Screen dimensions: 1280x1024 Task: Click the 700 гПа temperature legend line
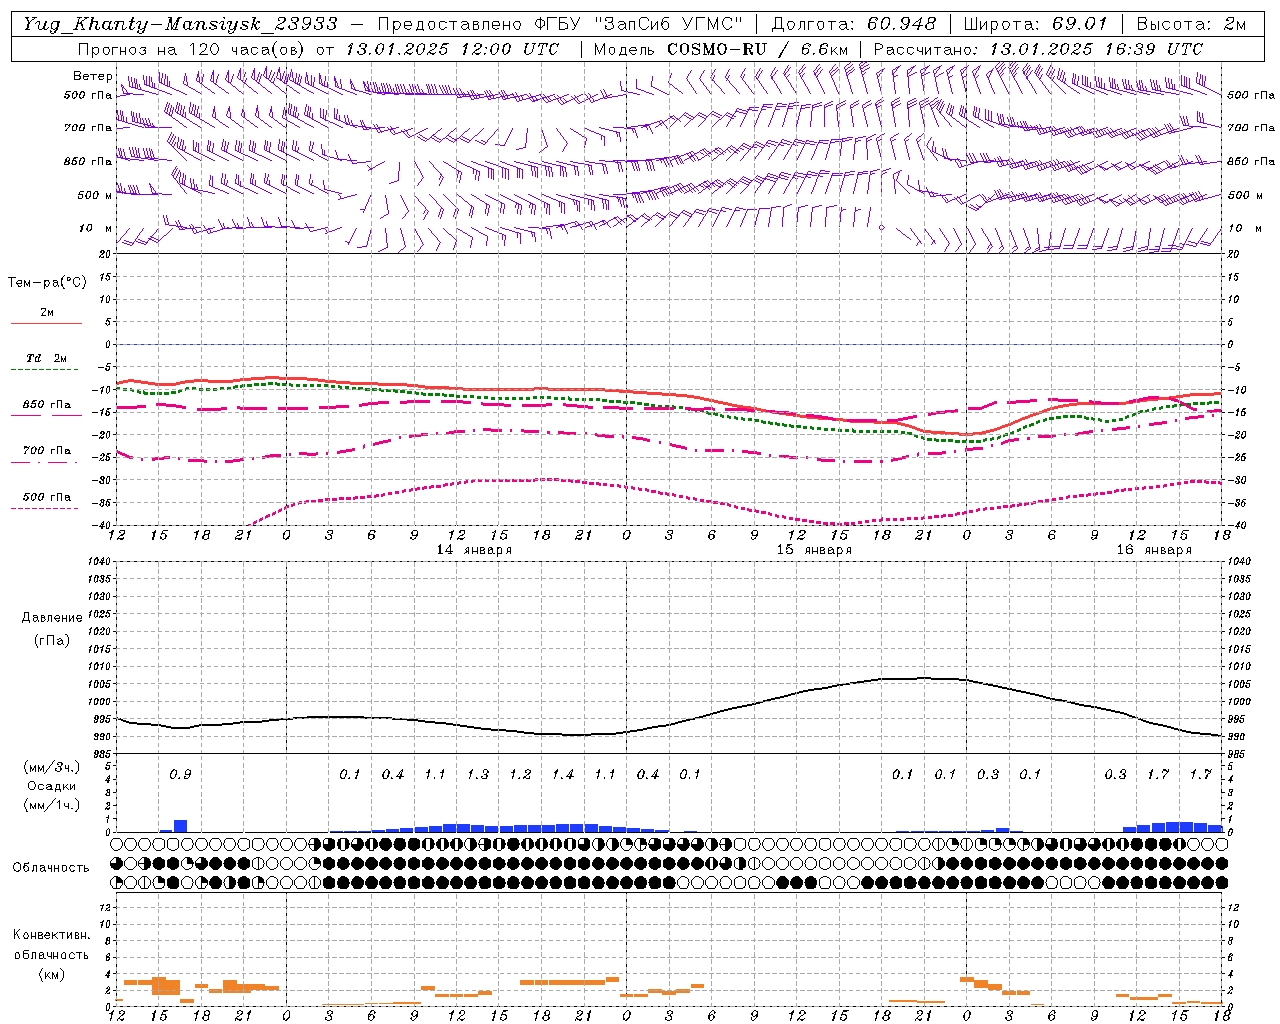(x=46, y=462)
